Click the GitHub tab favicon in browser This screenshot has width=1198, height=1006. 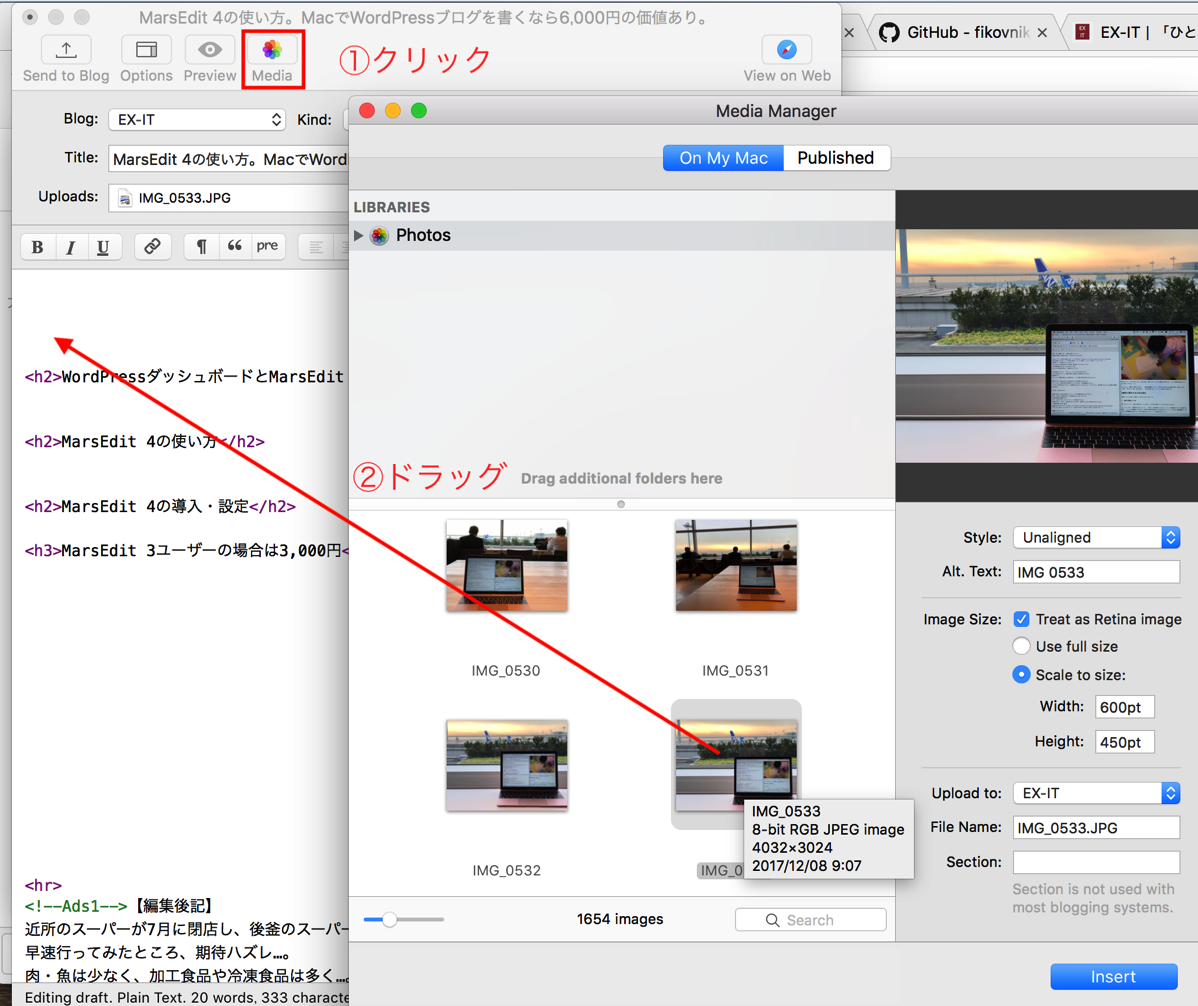pyautogui.click(x=889, y=32)
